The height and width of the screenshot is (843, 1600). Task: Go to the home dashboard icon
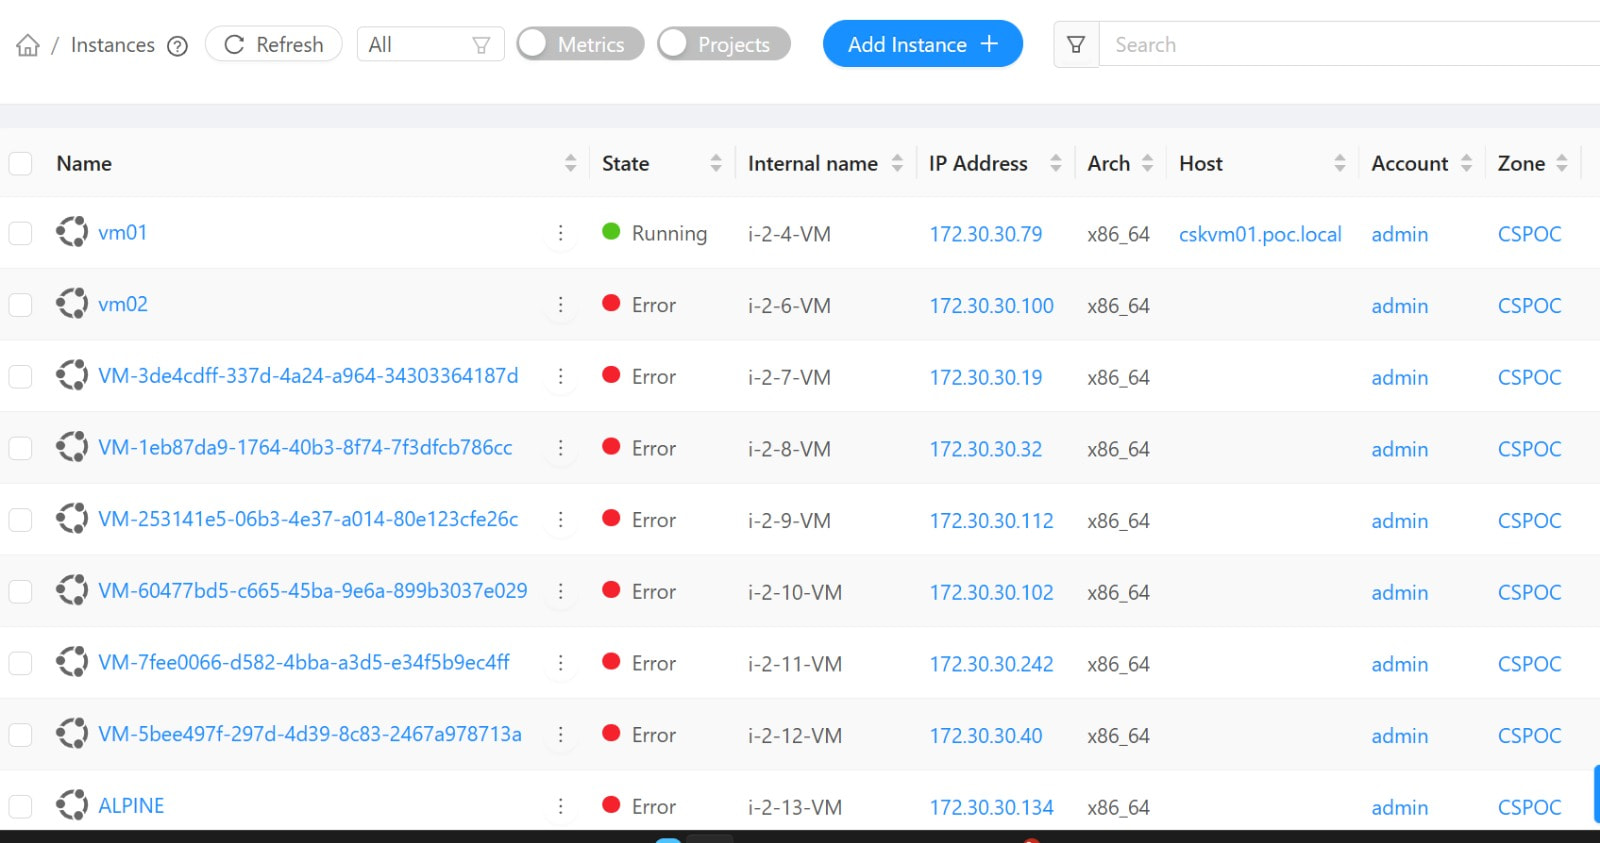[x=28, y=45]
